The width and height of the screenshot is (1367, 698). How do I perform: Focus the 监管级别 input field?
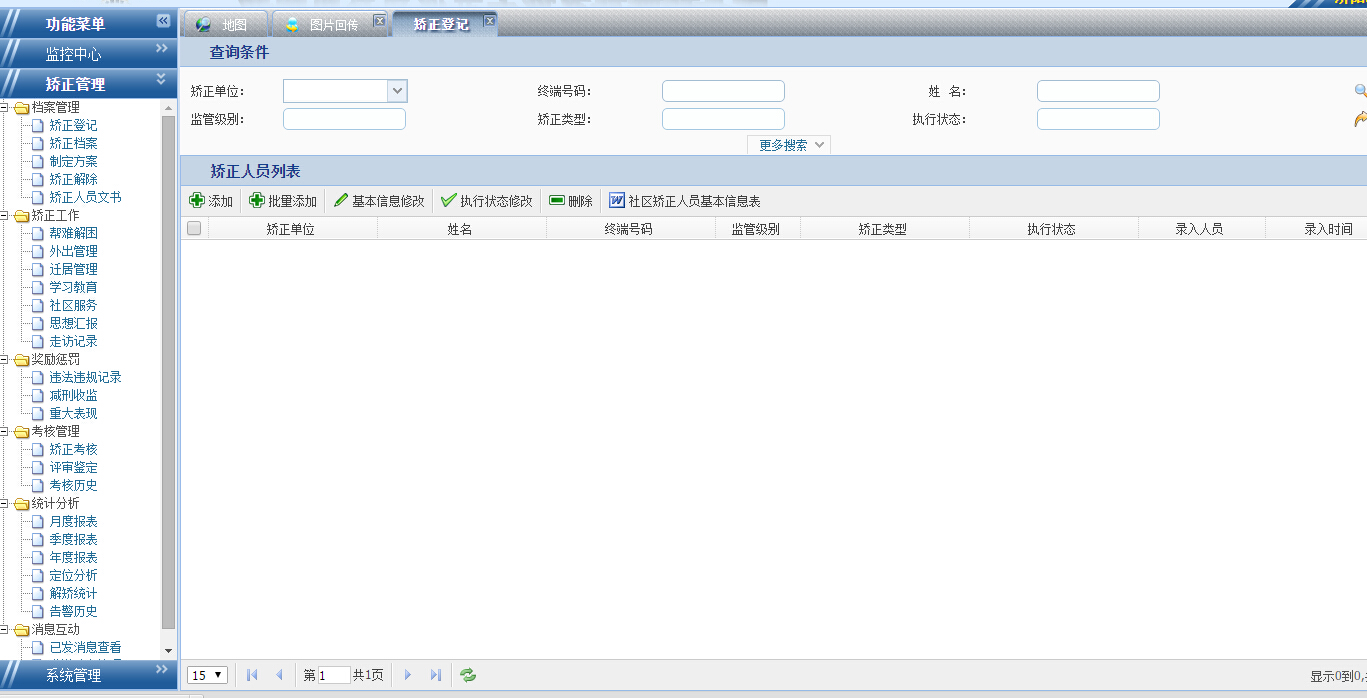point(344,119)
